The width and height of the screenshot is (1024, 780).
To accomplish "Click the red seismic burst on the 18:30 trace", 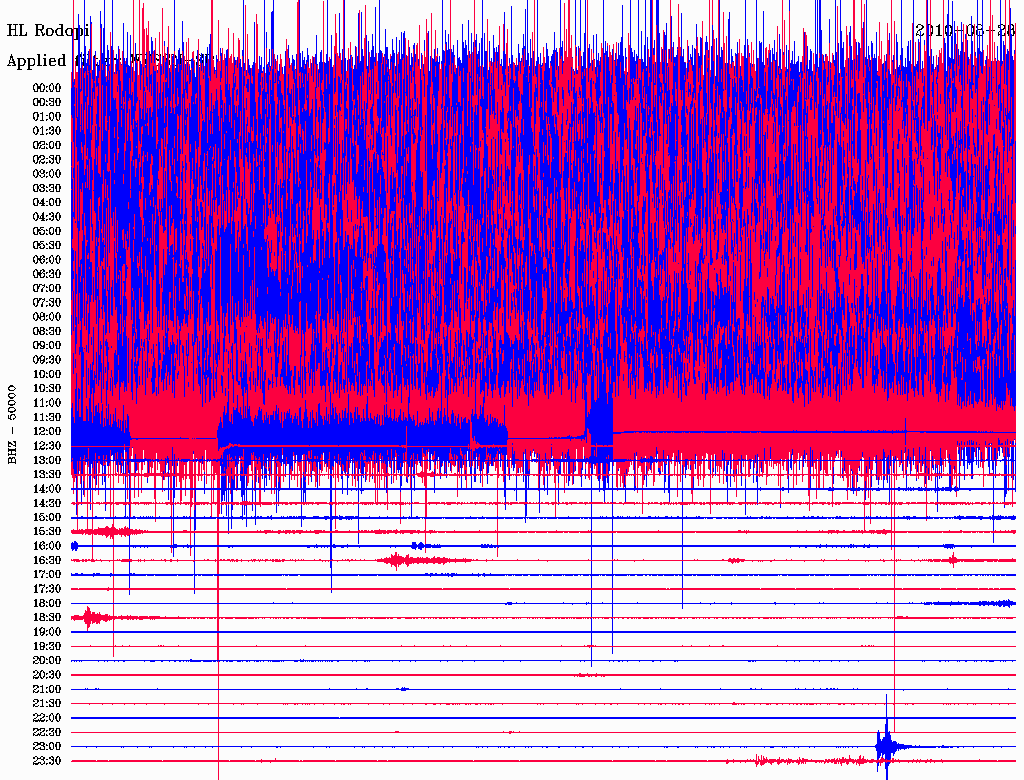I will 93,617.
